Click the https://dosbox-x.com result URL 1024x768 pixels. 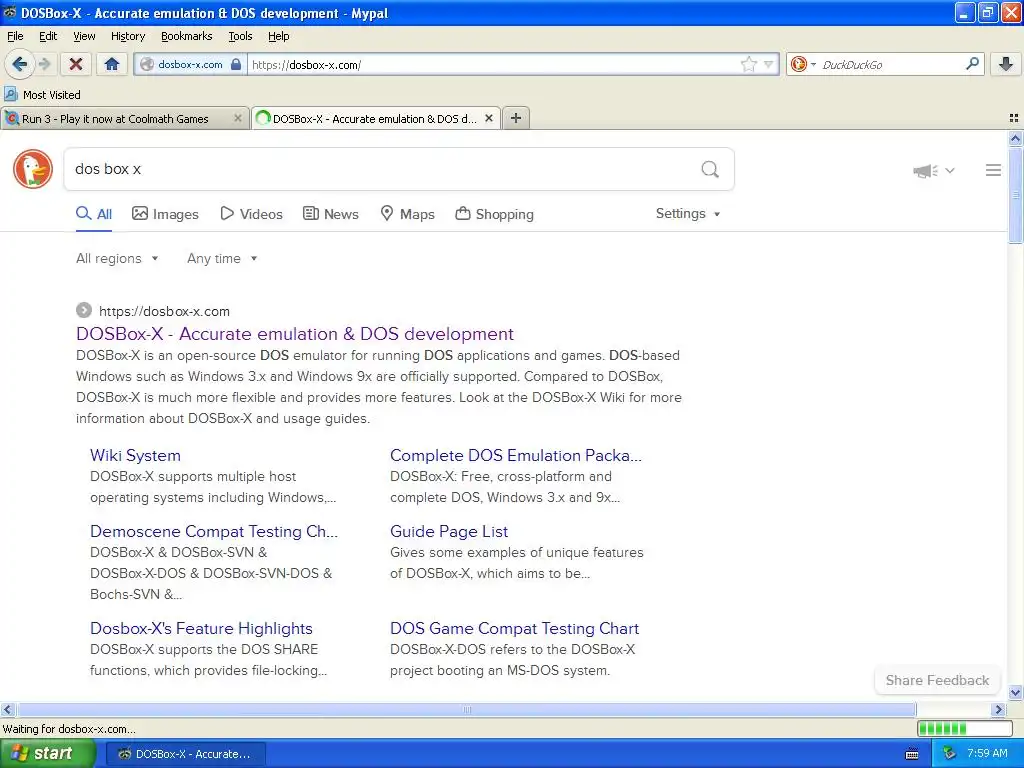tap(164, 312)
